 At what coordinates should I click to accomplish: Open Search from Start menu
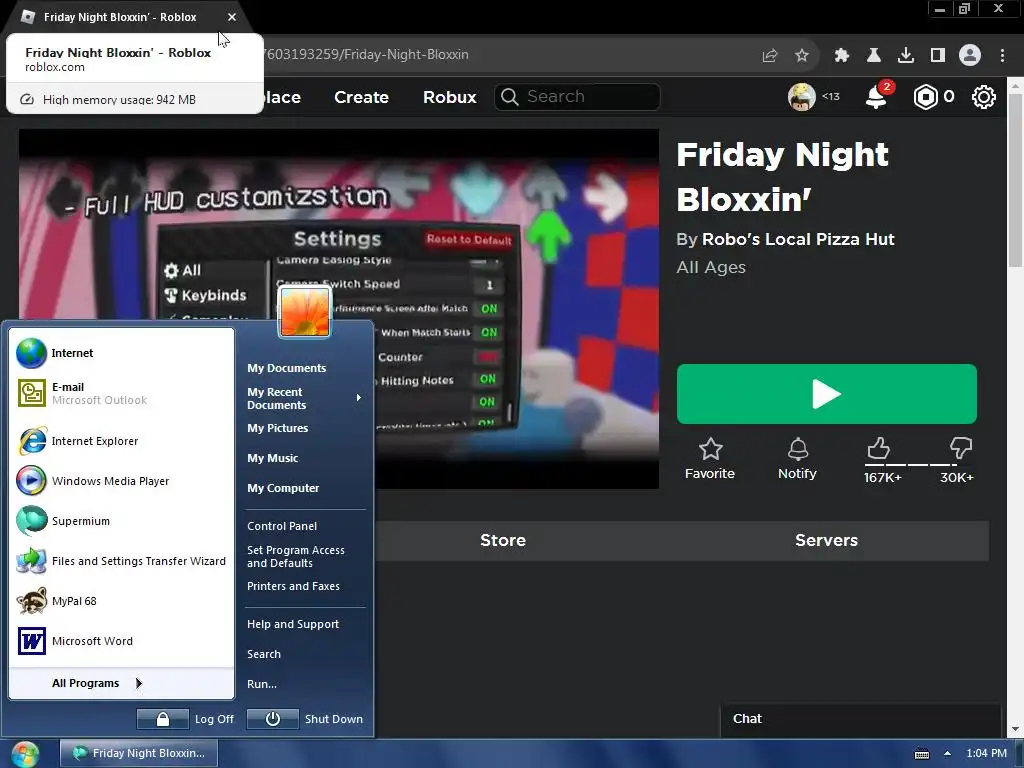pyautogui.click(x=264, y=654)
